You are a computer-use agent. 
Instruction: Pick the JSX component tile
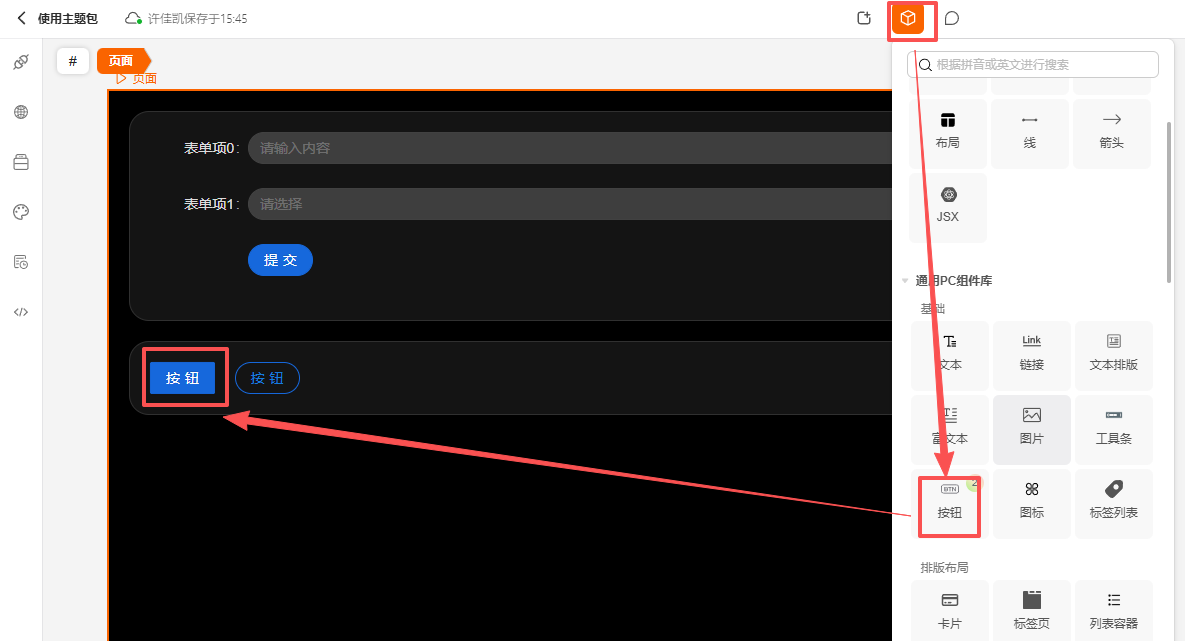tap(948, 206)
